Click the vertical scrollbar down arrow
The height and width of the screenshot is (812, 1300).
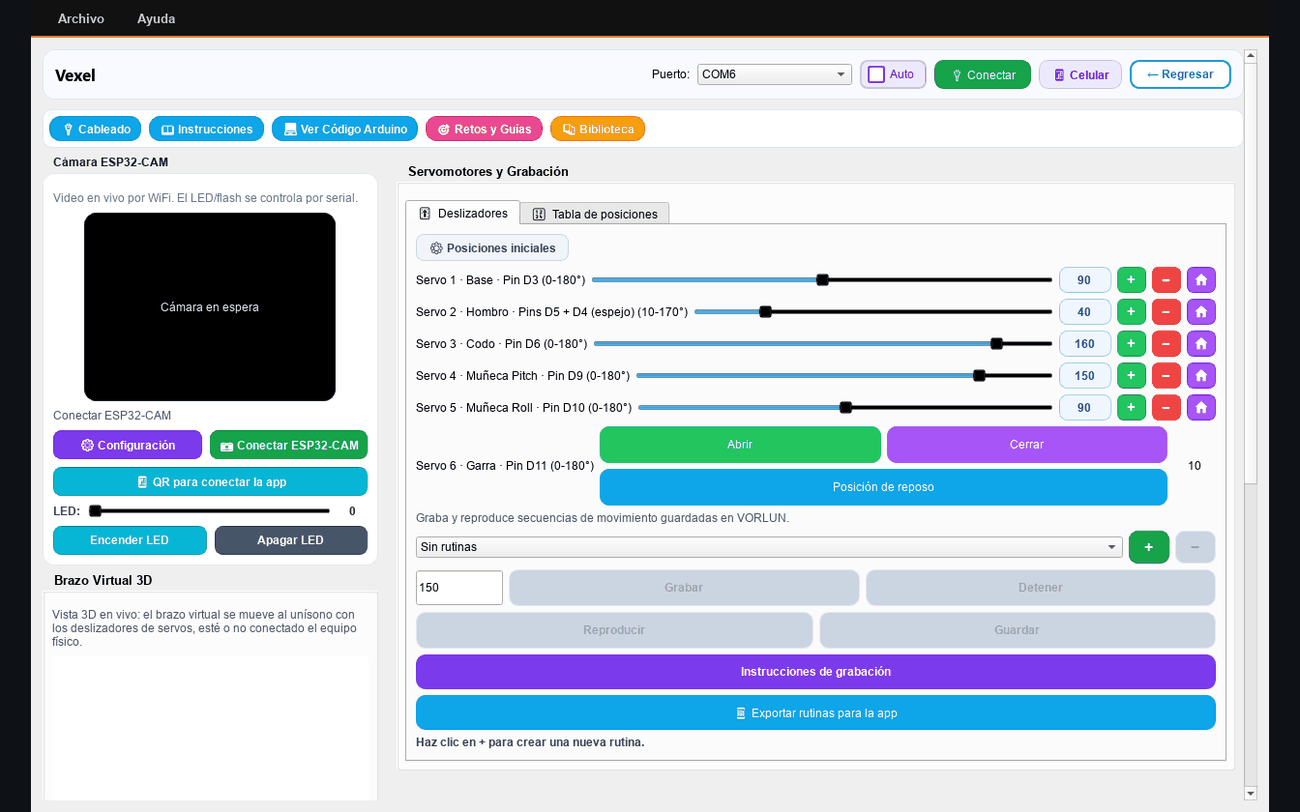point(1250,793)
